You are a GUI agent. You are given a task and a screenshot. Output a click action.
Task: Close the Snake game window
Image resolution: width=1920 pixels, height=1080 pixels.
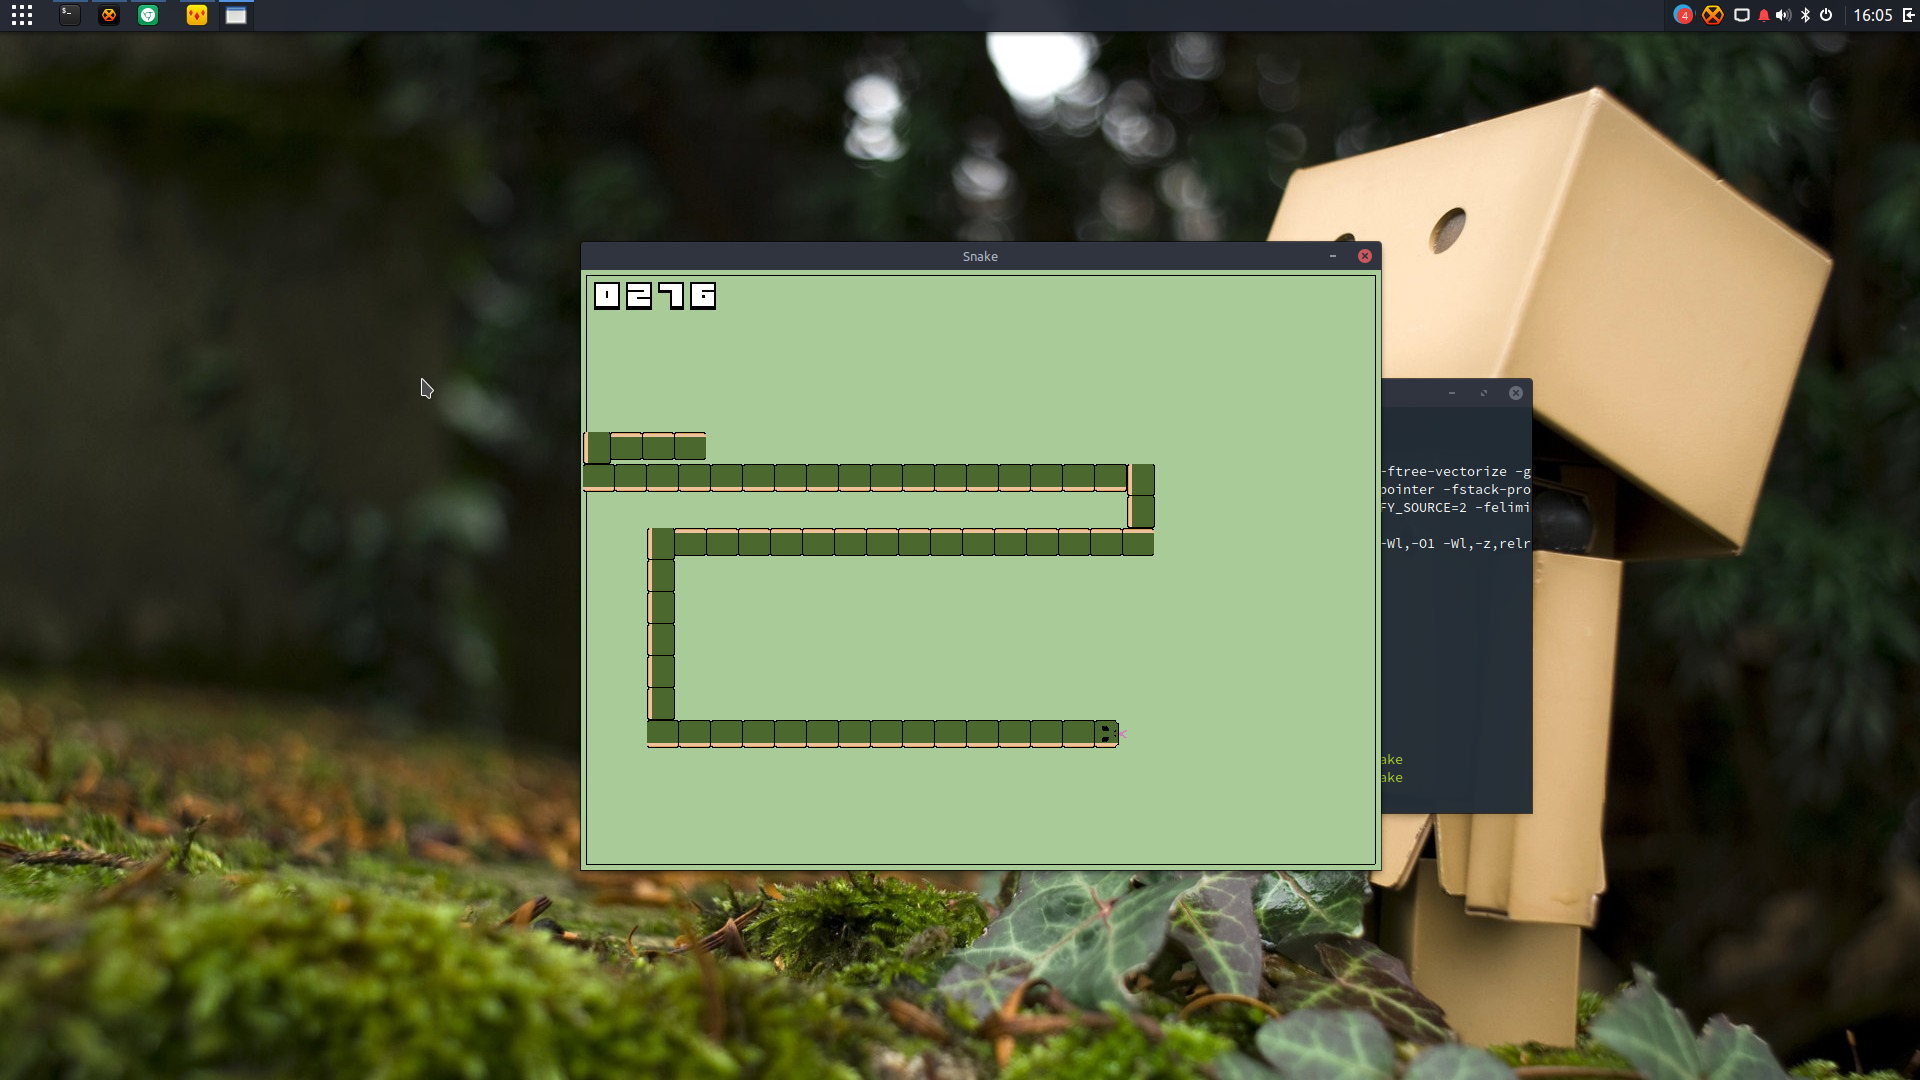click(1365, 256)
